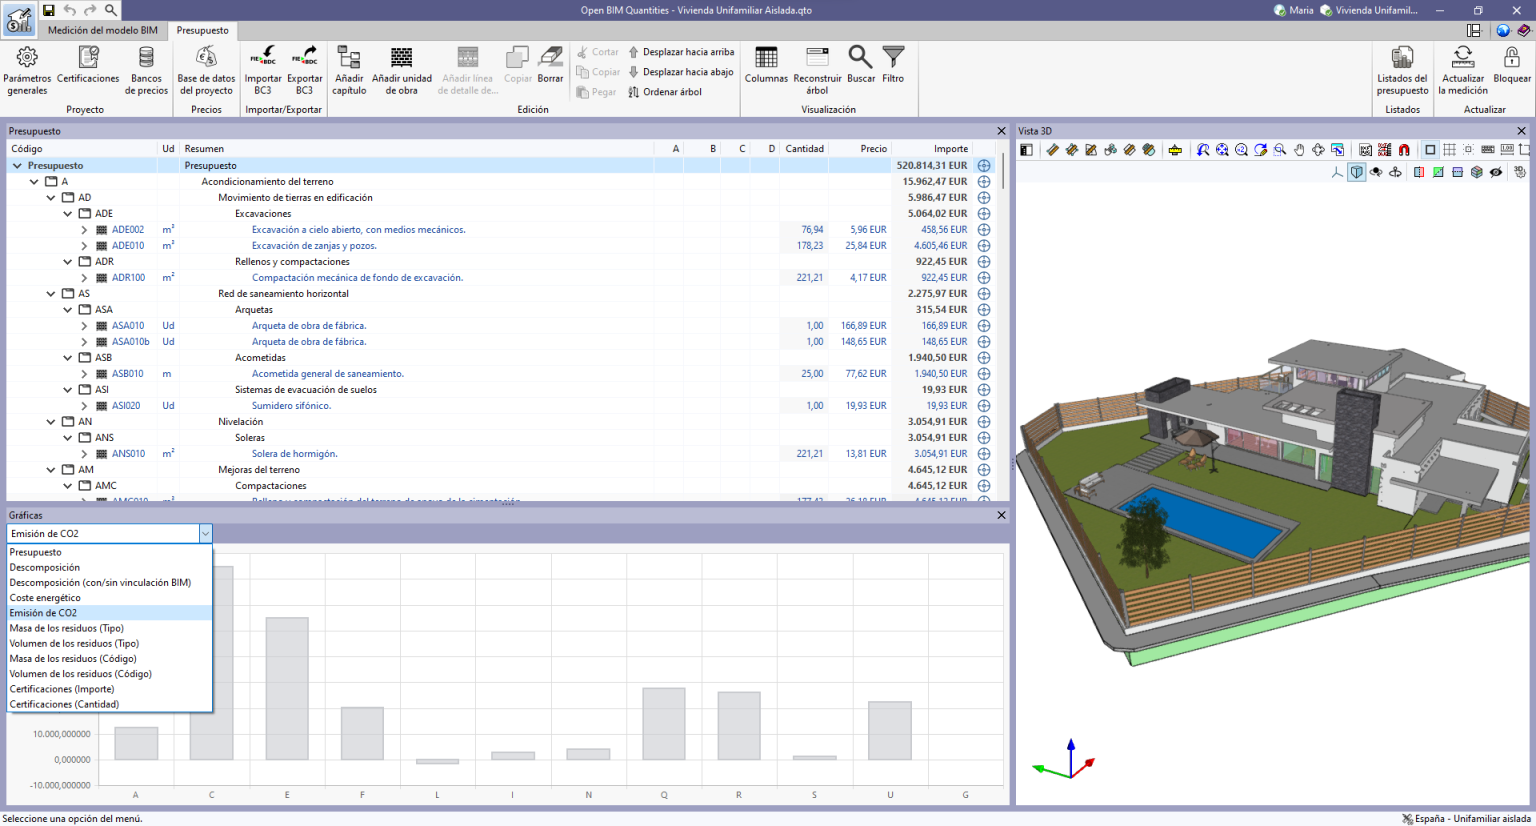The height and width of the screenshot is (826, 1536).
Task: Click the help book icon at top right
Action: 1523,31
